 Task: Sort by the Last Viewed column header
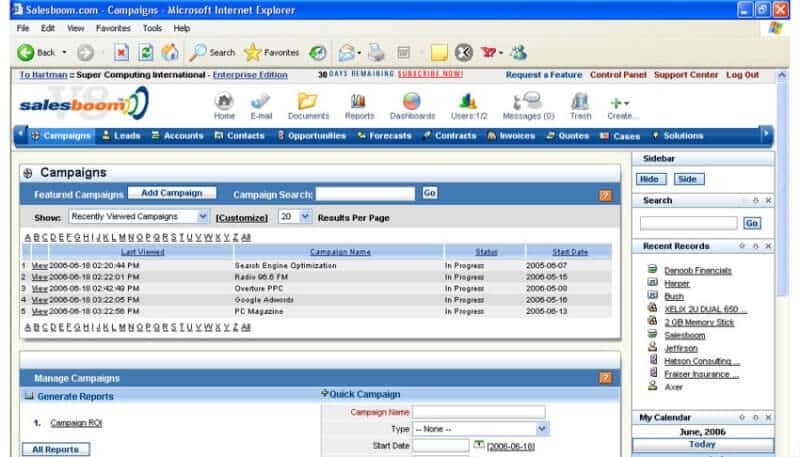142,252
